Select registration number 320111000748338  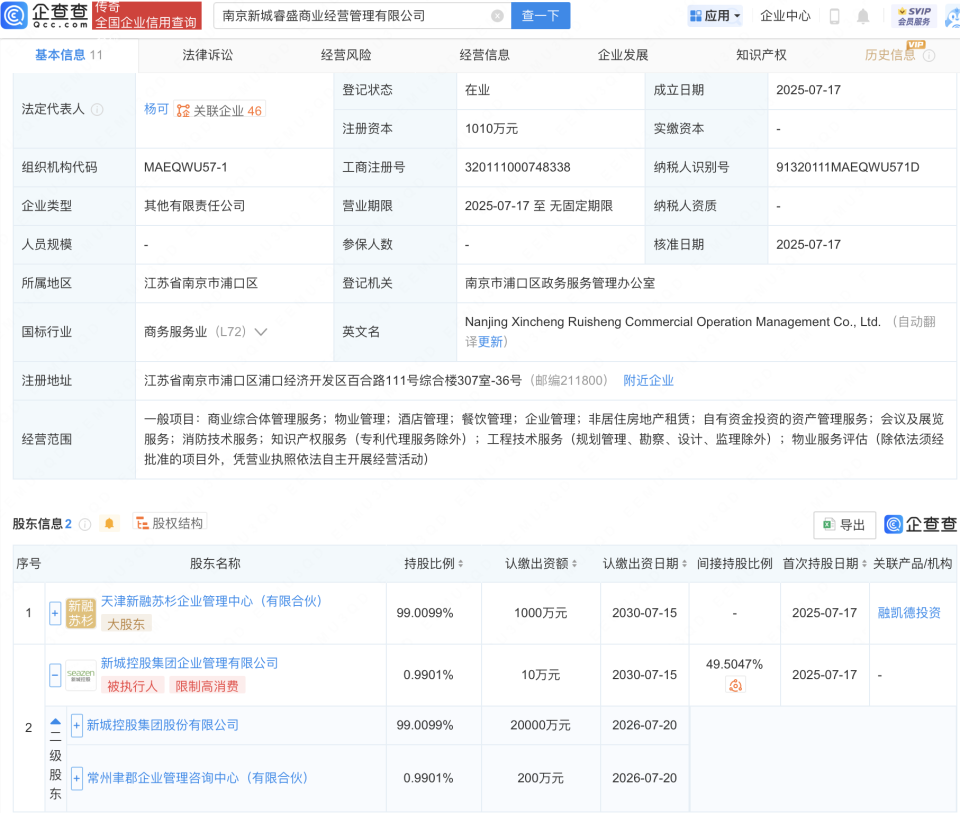(517, 167)
